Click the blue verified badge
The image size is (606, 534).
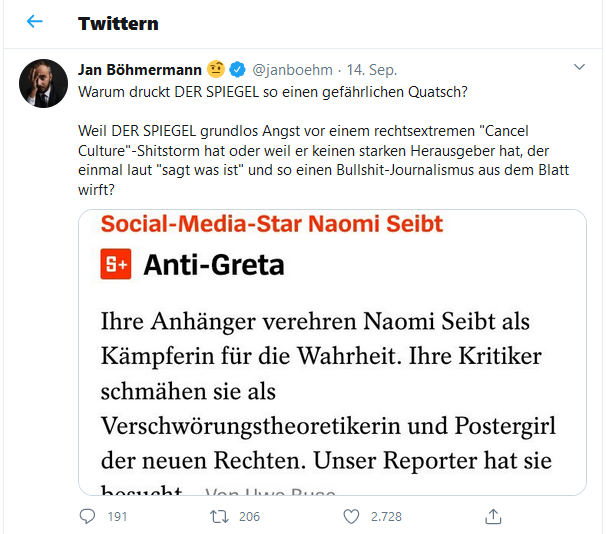(x=237, y=69)
